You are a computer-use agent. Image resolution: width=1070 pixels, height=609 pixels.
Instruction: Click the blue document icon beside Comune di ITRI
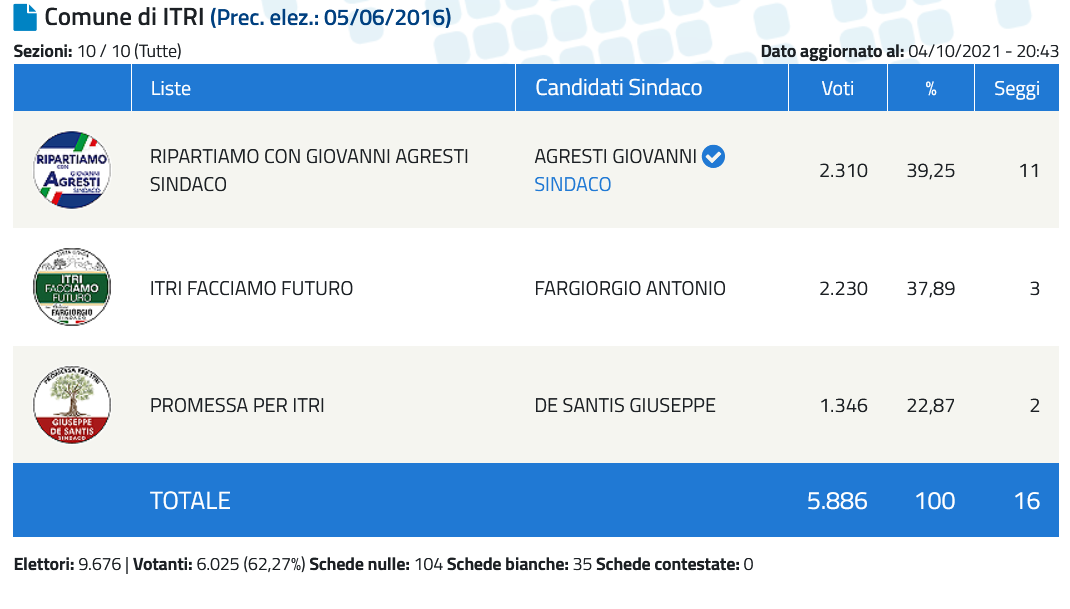point(25,18)
